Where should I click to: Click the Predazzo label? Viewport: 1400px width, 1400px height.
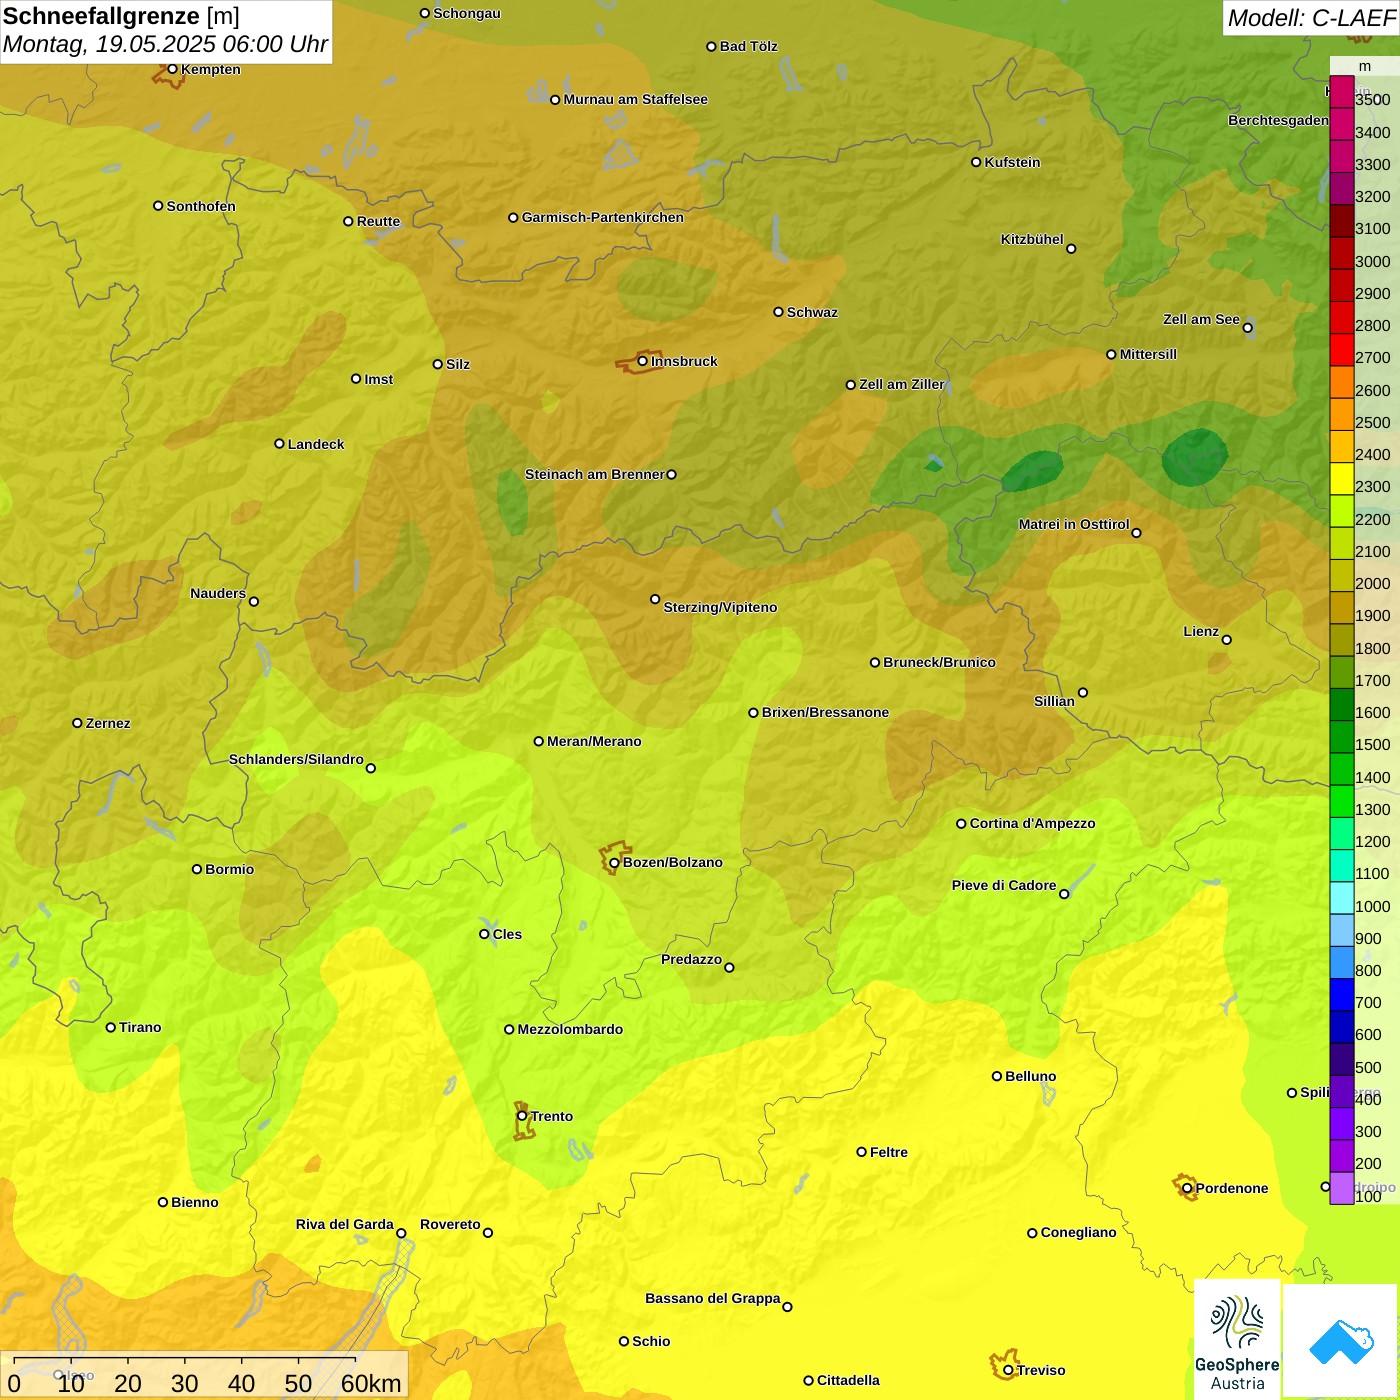tap(691, 959)
